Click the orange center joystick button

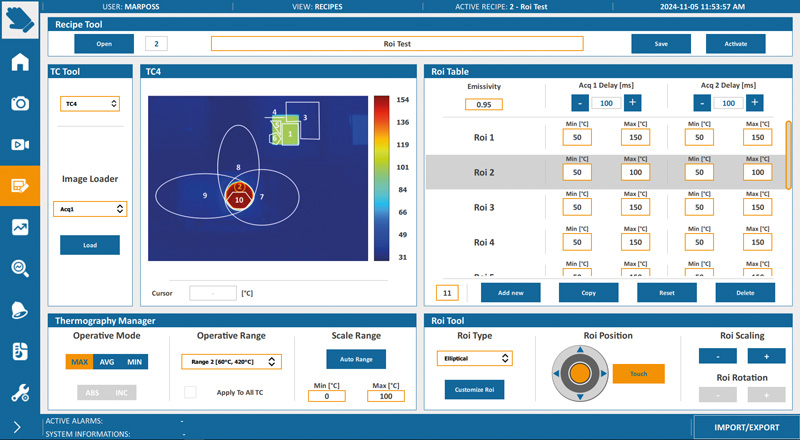tap(580, 374)
